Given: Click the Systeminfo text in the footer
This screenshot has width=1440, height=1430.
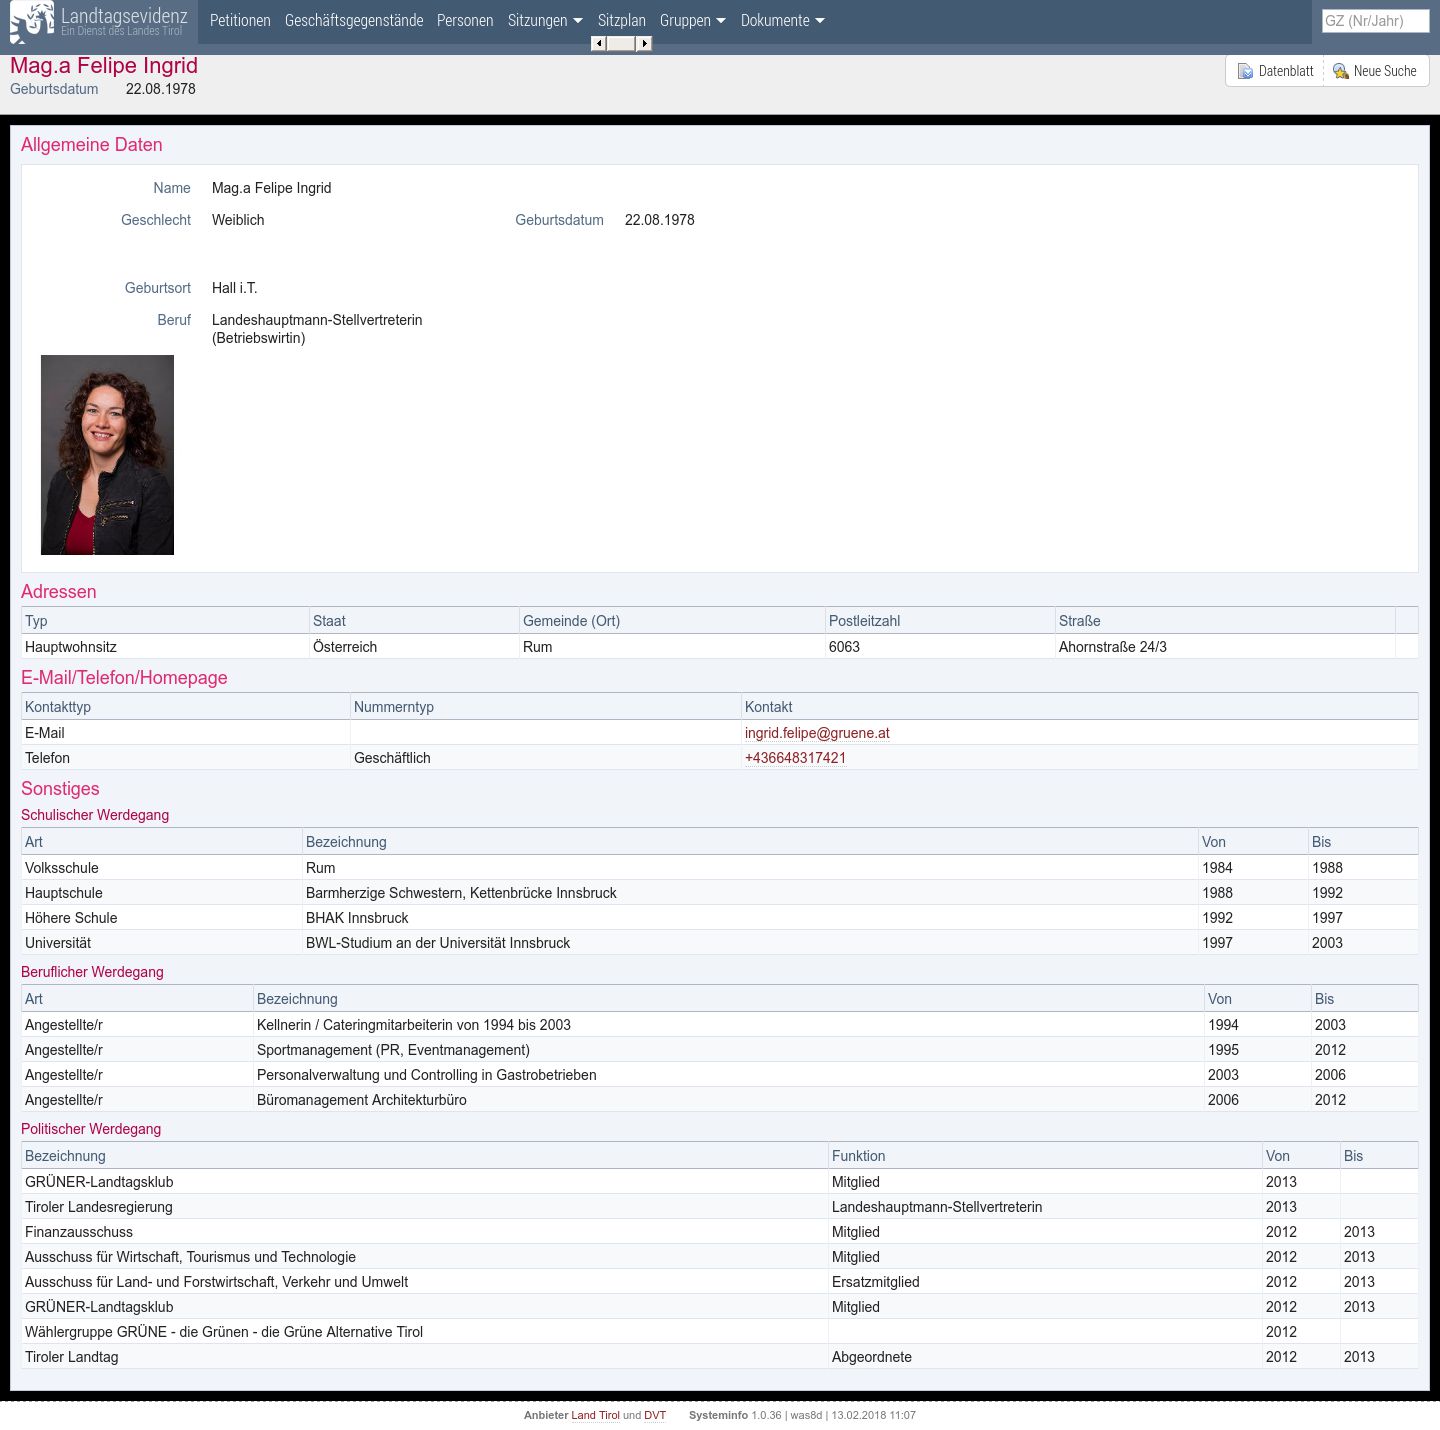Looking at the screenshot, I should click(x=718, y=1415).
